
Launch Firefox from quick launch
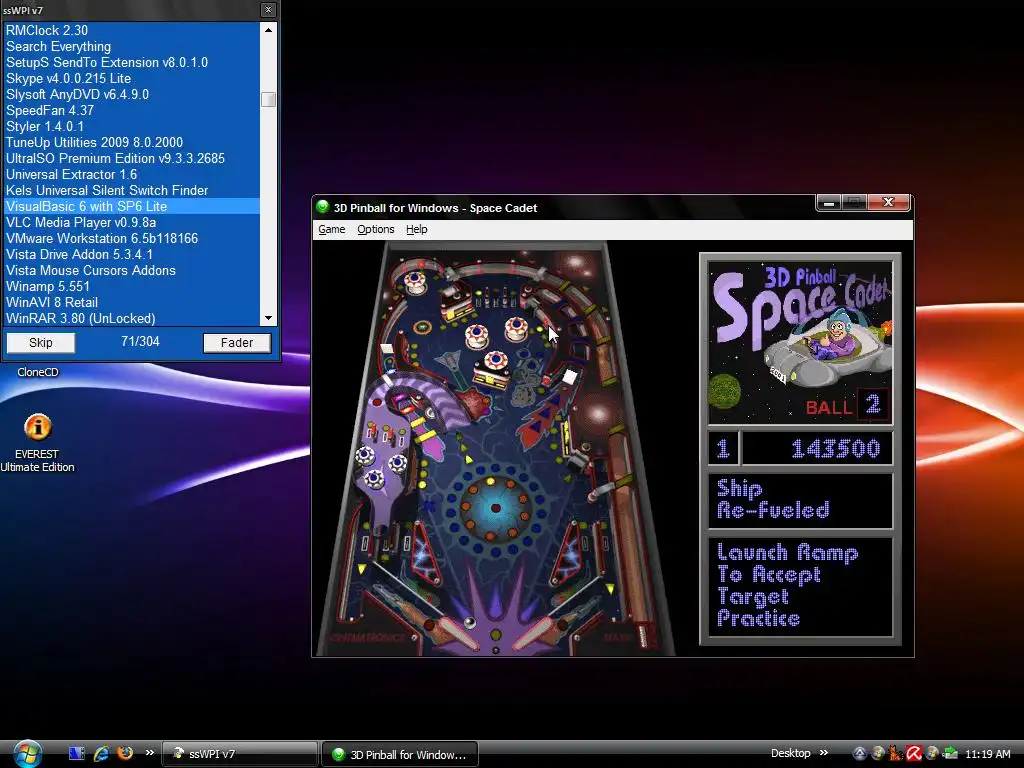click(x=125, y=754)
